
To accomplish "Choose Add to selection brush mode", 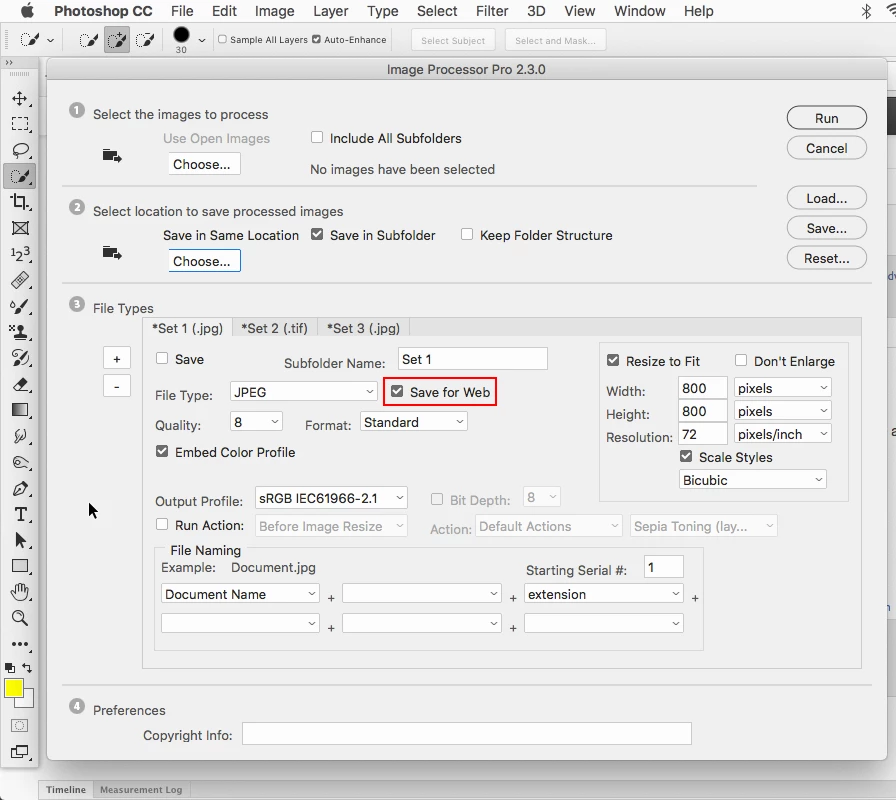I will (117, 39).
